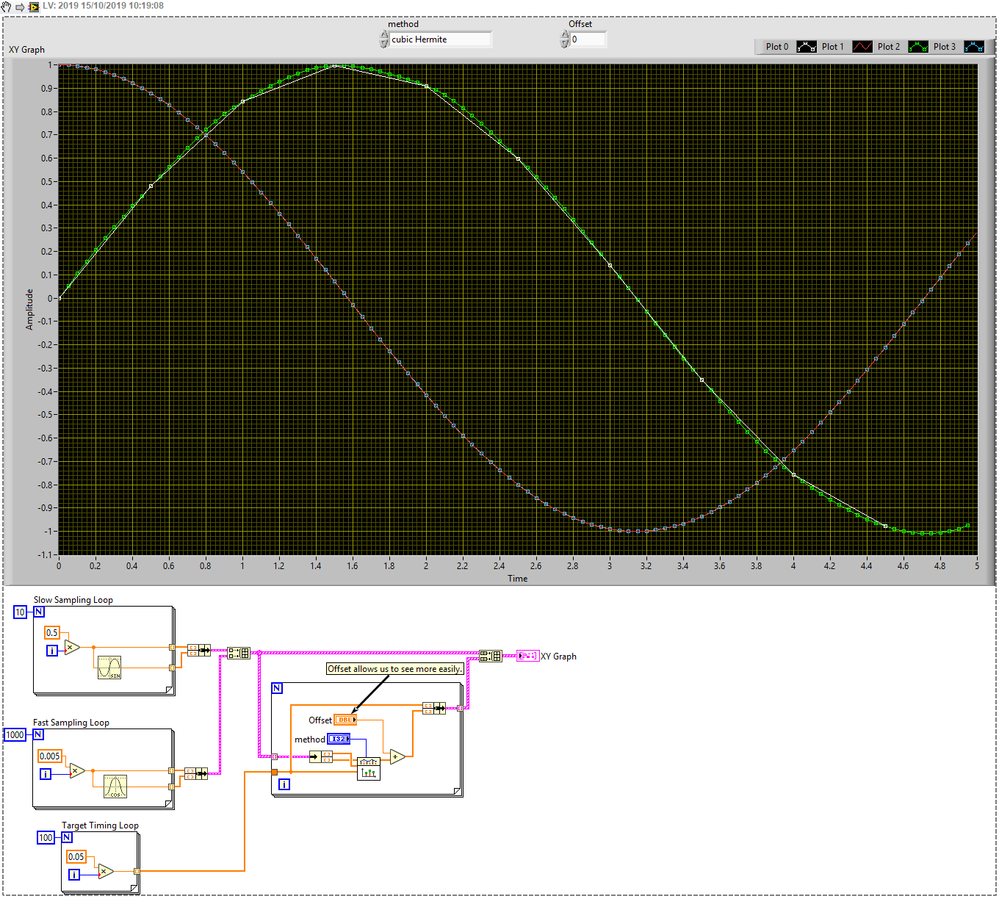Click the comment 'Offset allows us to see more easily.'

point(395,669)
